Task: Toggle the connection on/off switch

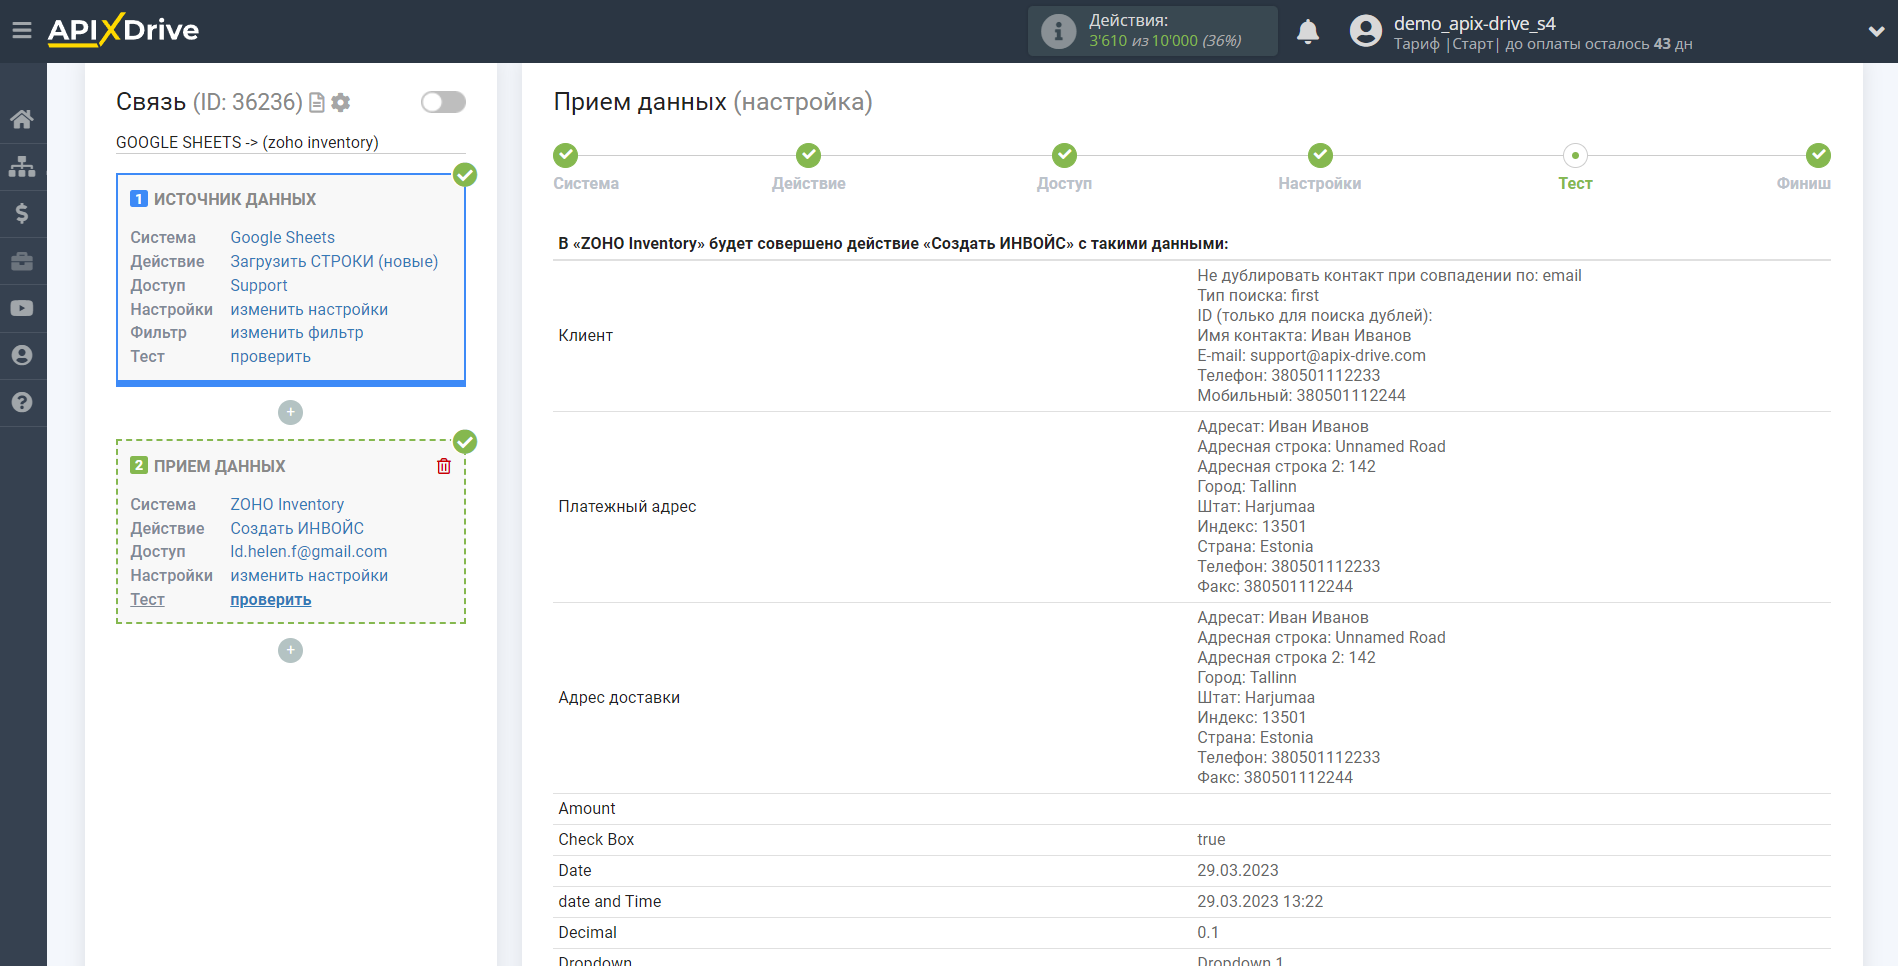Action: [x=443, y=102]
